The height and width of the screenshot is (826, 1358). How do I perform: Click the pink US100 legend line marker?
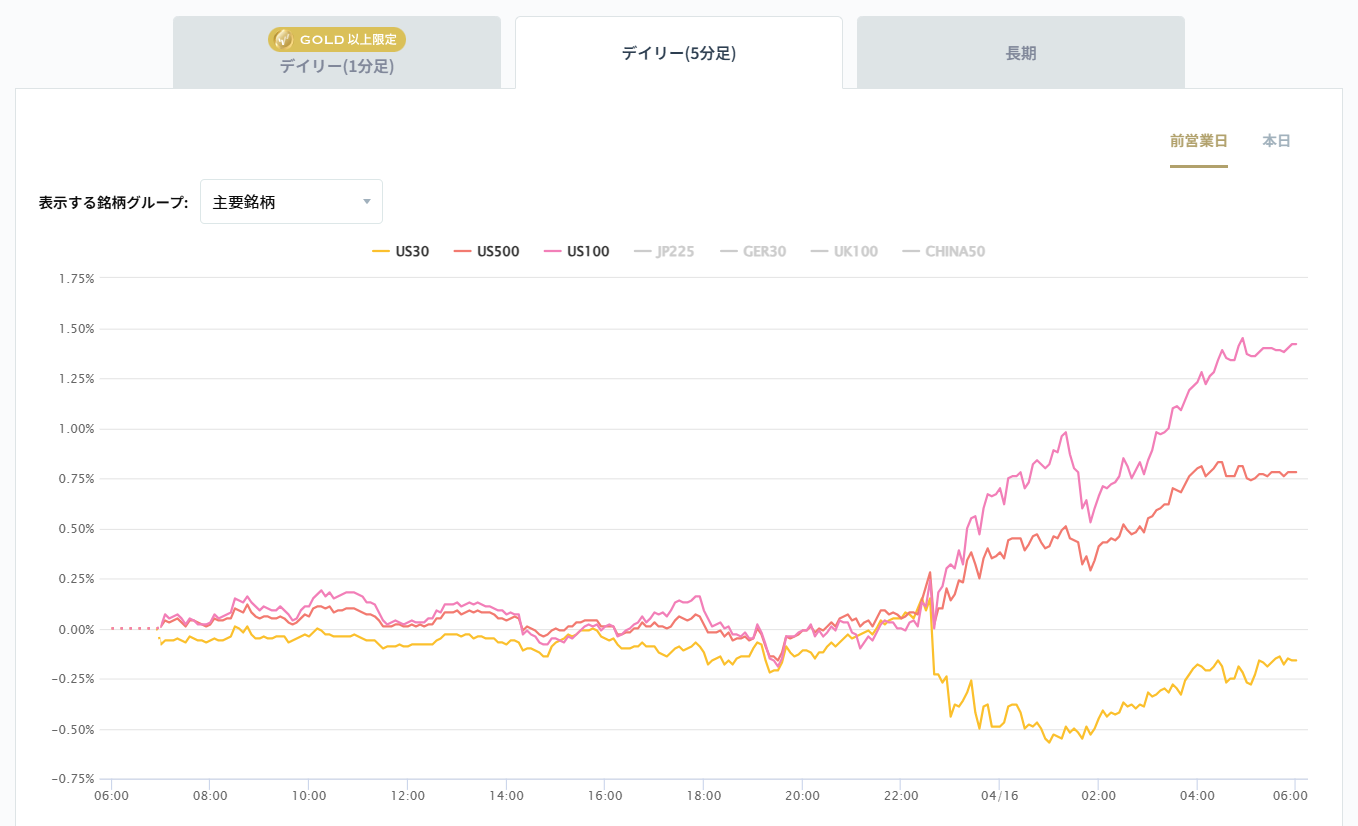(x=552, y=252)
